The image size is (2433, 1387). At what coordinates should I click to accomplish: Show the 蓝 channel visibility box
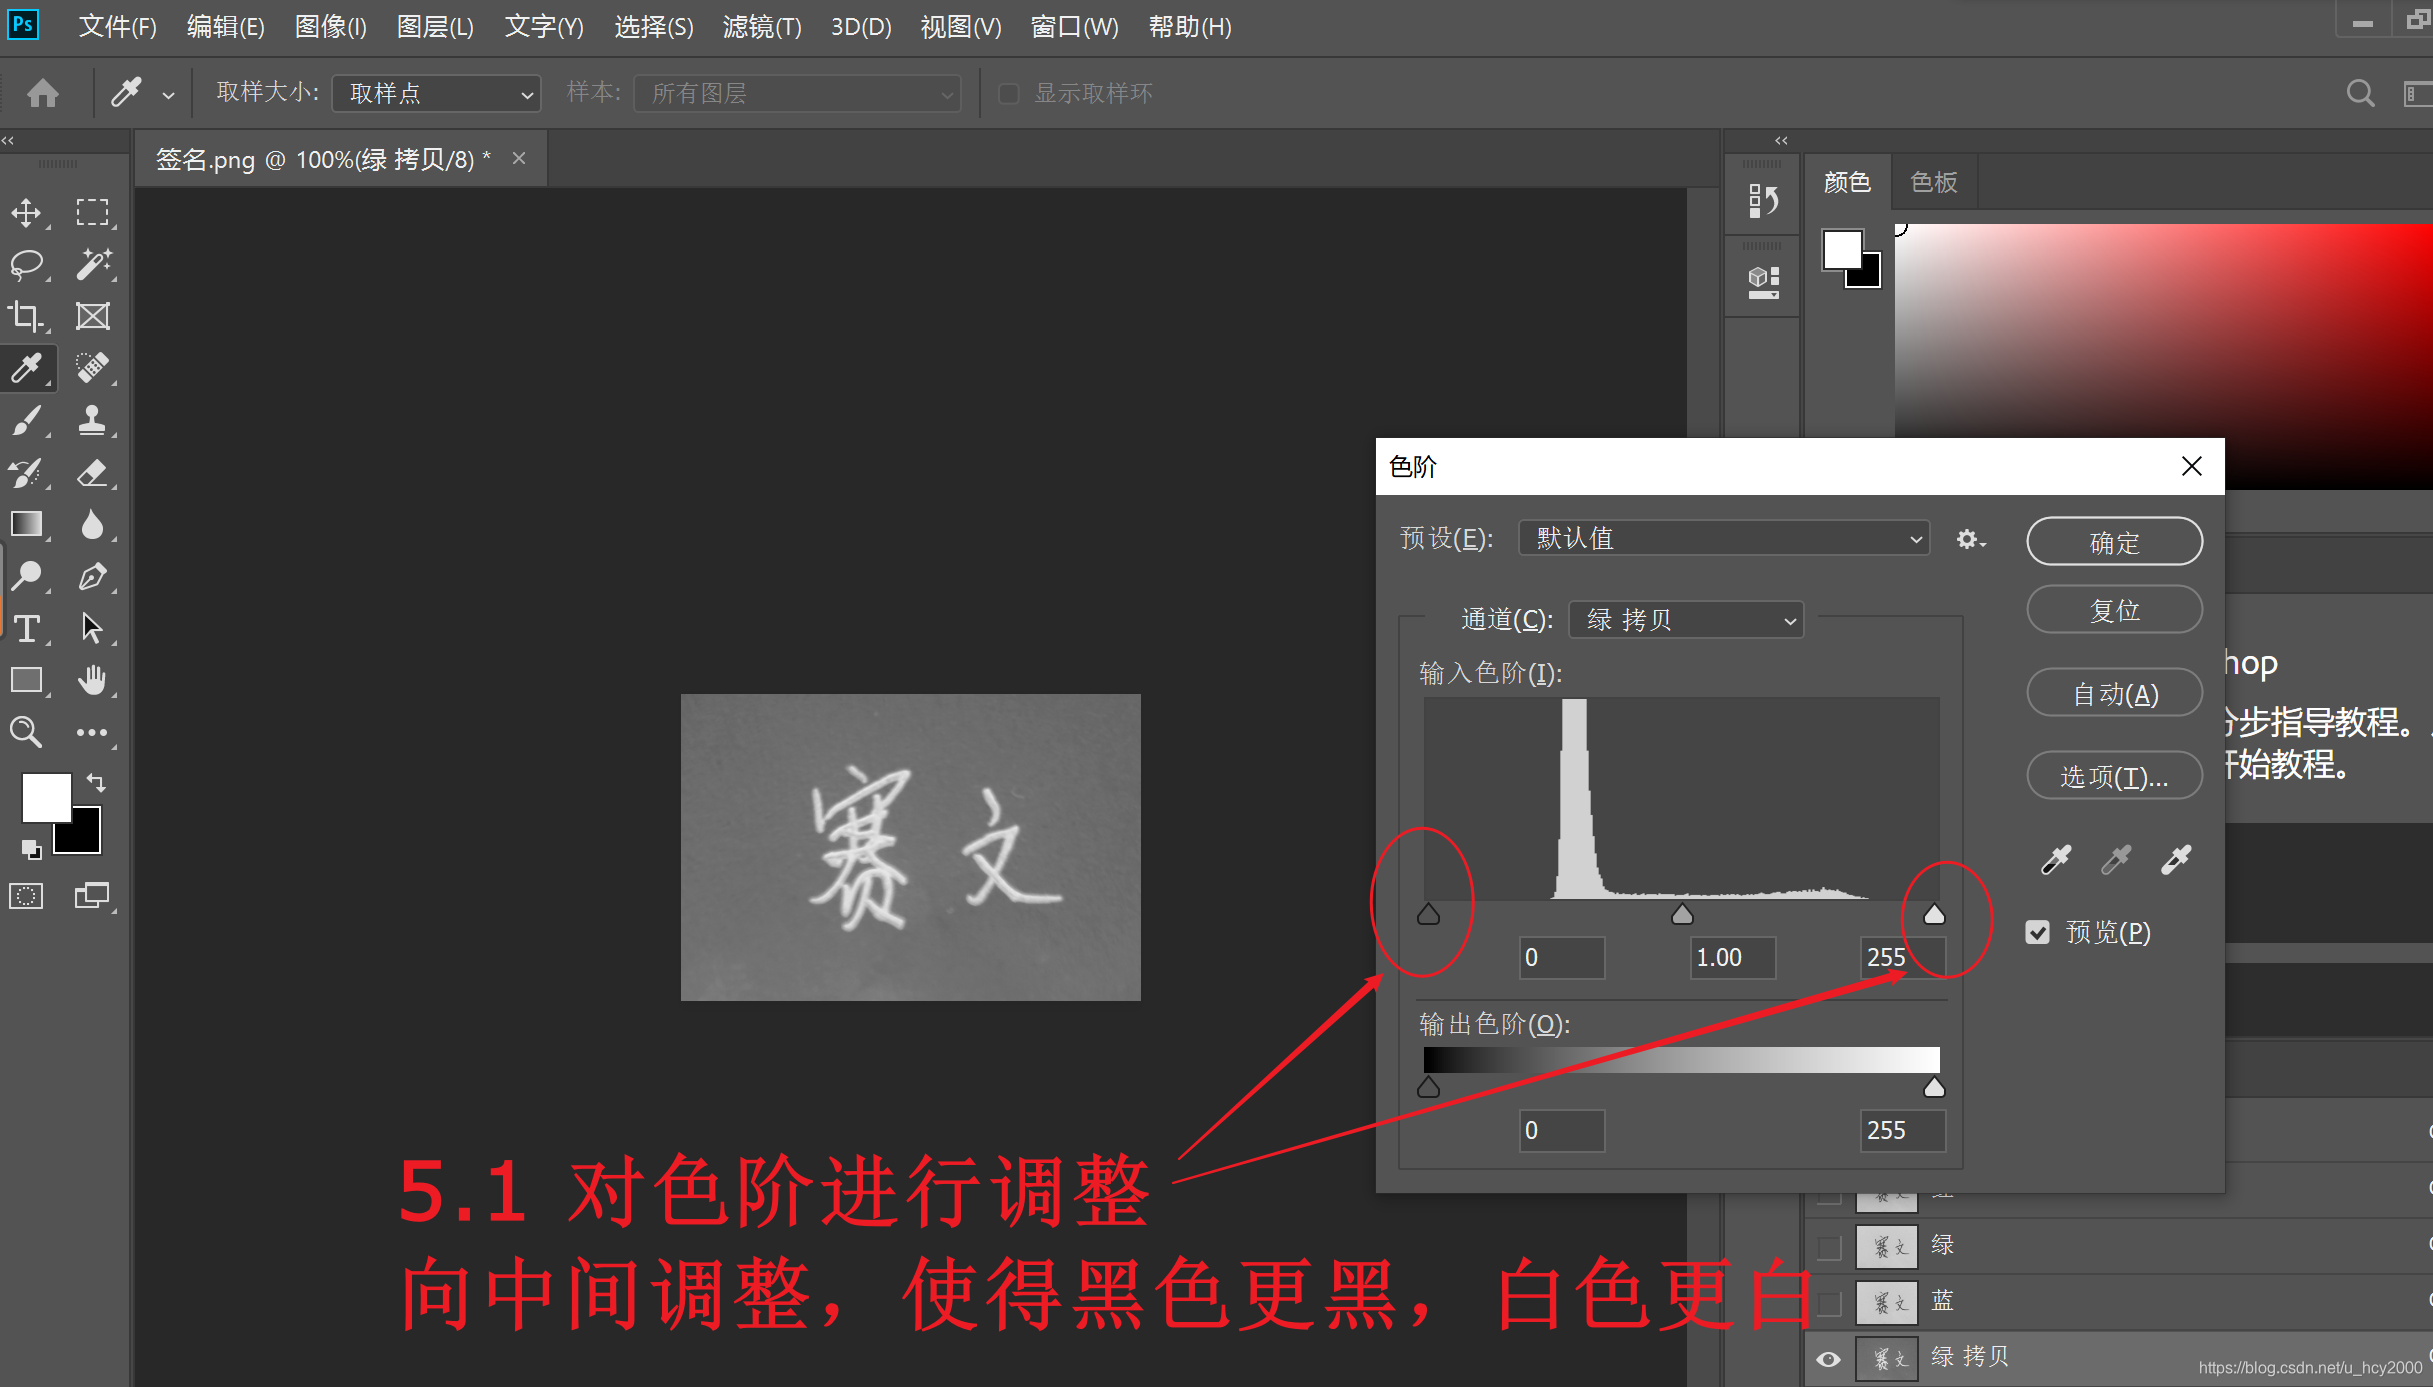tap(1828, 1302)
